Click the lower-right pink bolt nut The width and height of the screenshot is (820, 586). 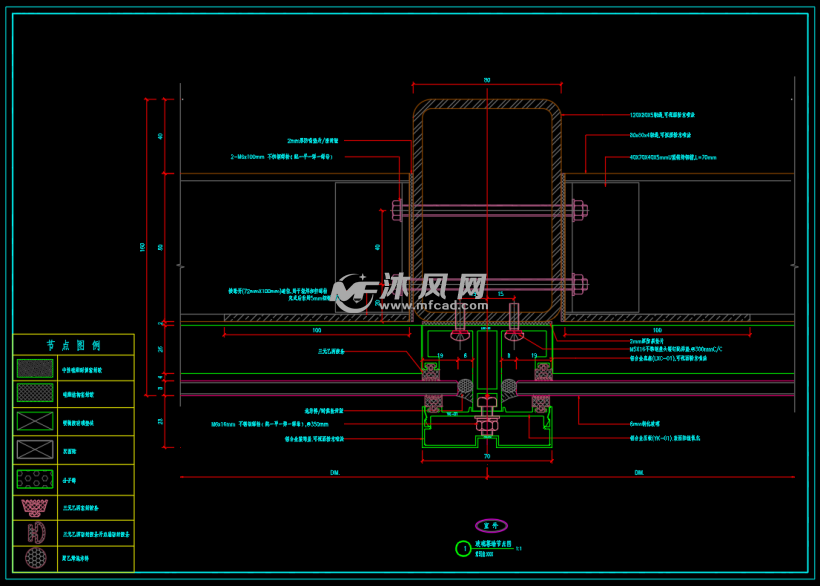point(579,285)
